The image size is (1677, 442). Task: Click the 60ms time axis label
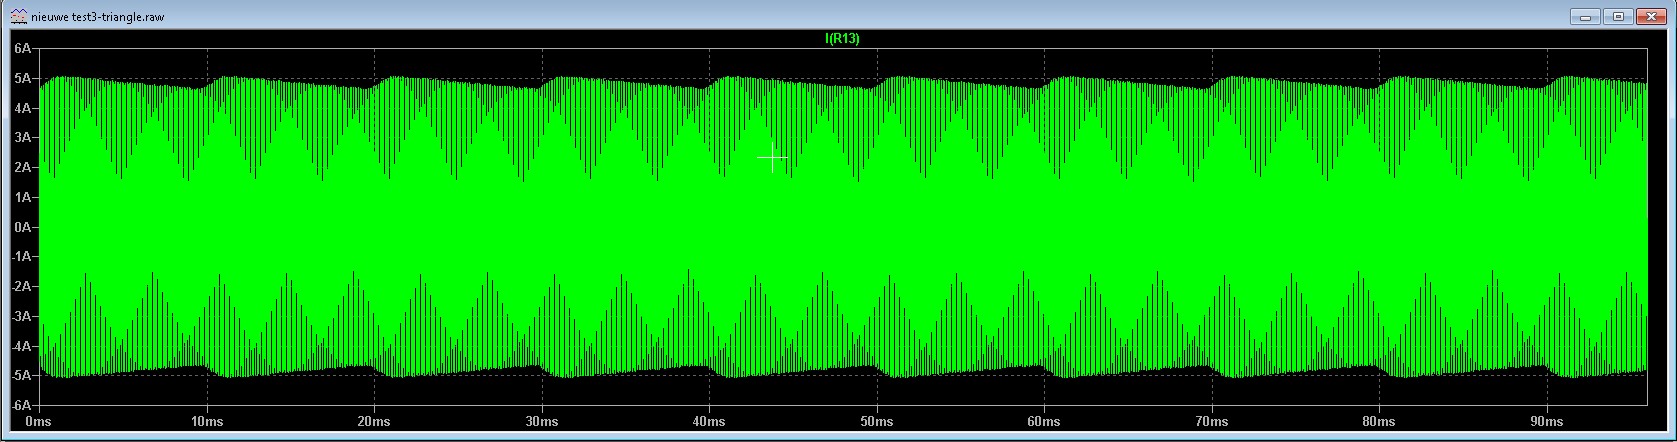coord(1044,423)
